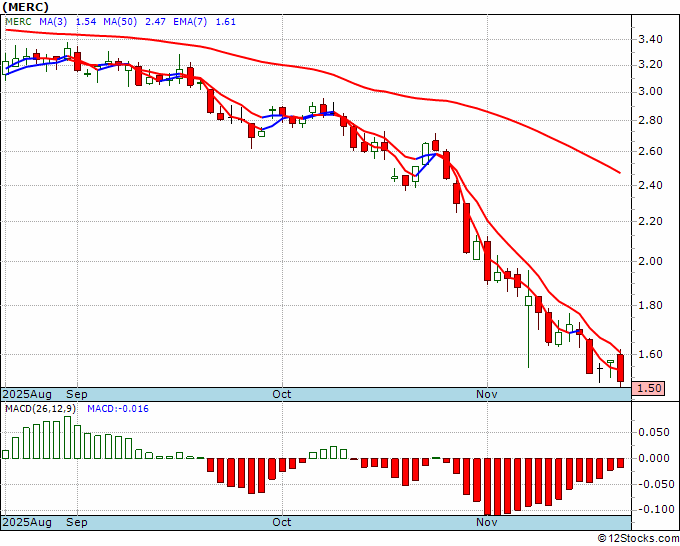Click the 2025Aug label on price chart axis
Screen dimensions: 680x546
27,394
